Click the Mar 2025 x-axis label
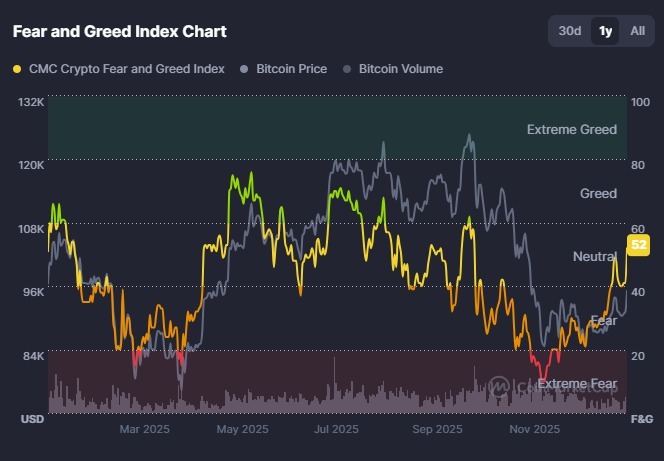The height and width of the screenshot is (461, 664). pyautogui.click(x=145, y=430)
